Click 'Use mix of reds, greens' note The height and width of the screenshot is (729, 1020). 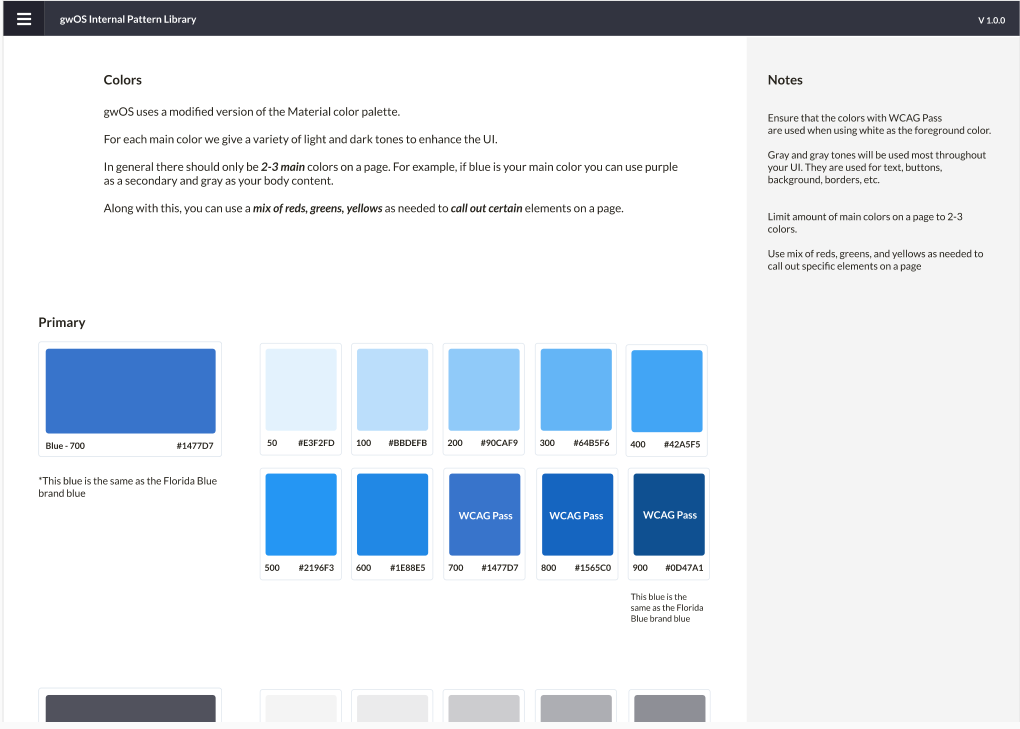[x=876, y=260]
